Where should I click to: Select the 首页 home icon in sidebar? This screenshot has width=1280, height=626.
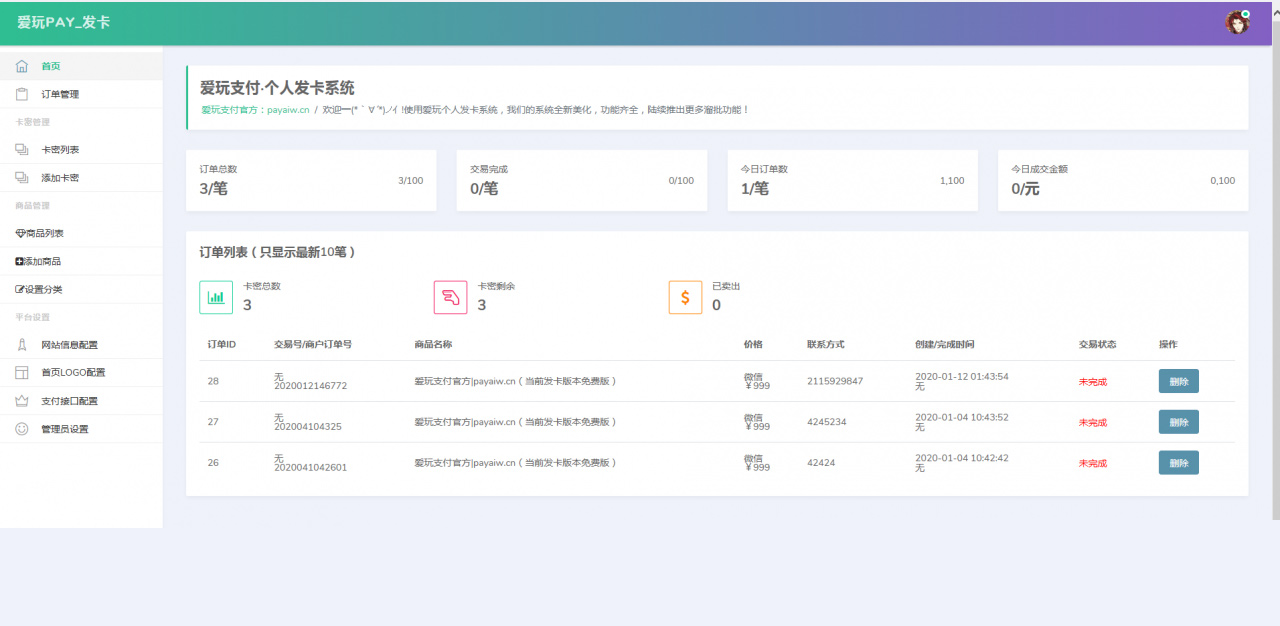point(22,66)
